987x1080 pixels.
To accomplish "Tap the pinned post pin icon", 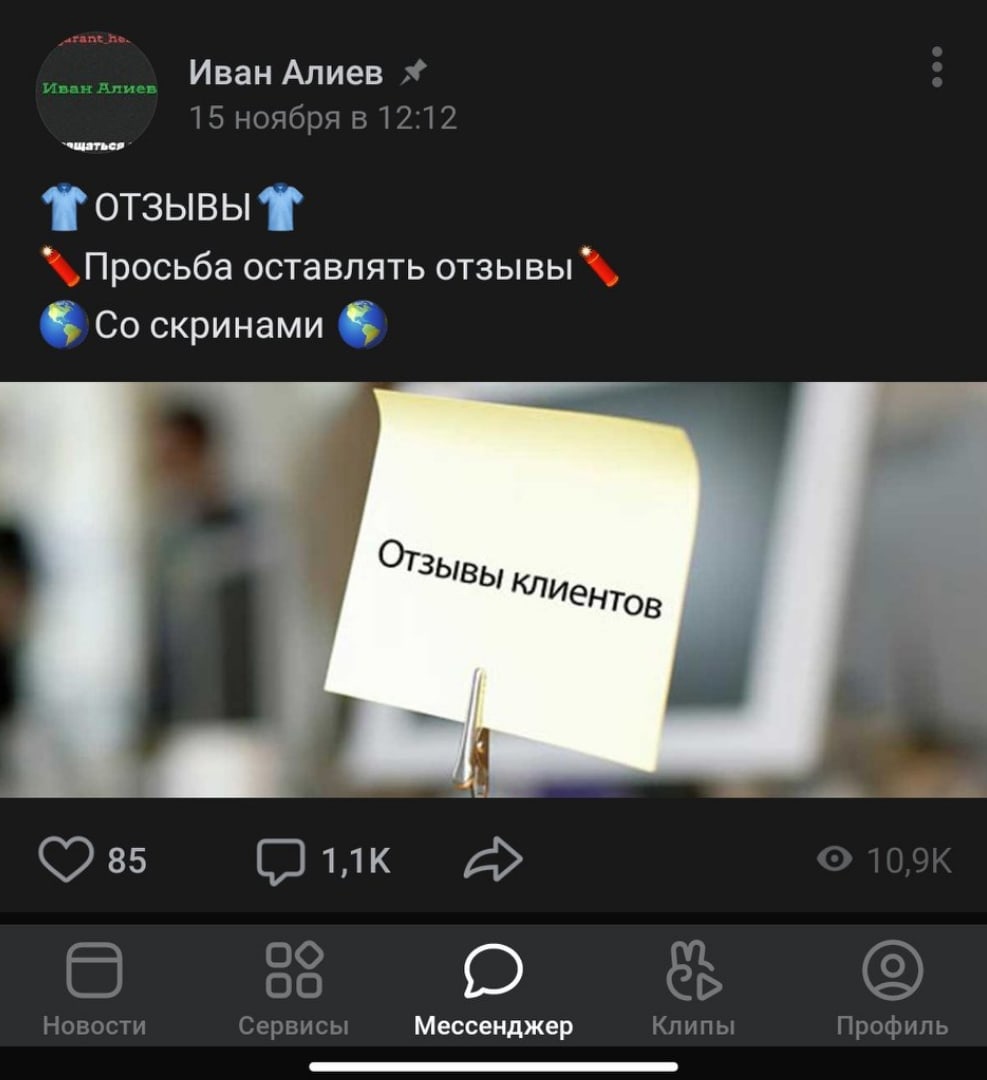I will 414,72.
